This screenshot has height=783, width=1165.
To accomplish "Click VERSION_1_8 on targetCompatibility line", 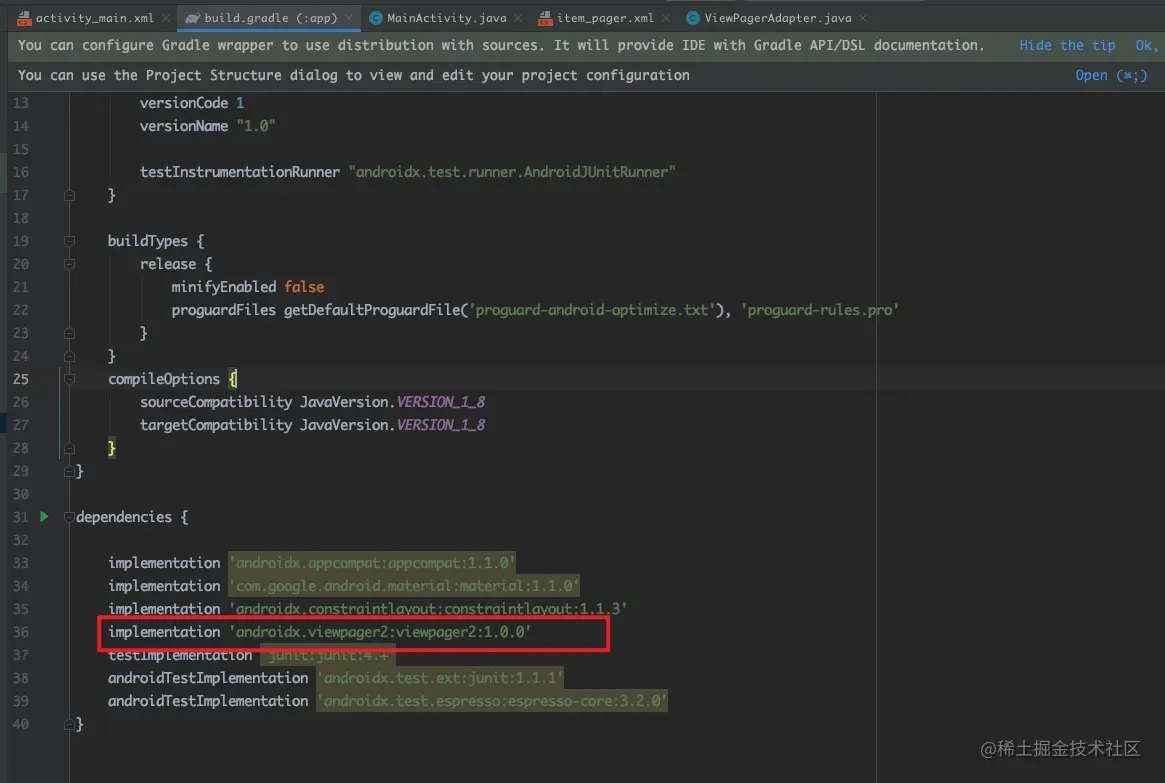I will pyautogui.click(x=441, y=425).
